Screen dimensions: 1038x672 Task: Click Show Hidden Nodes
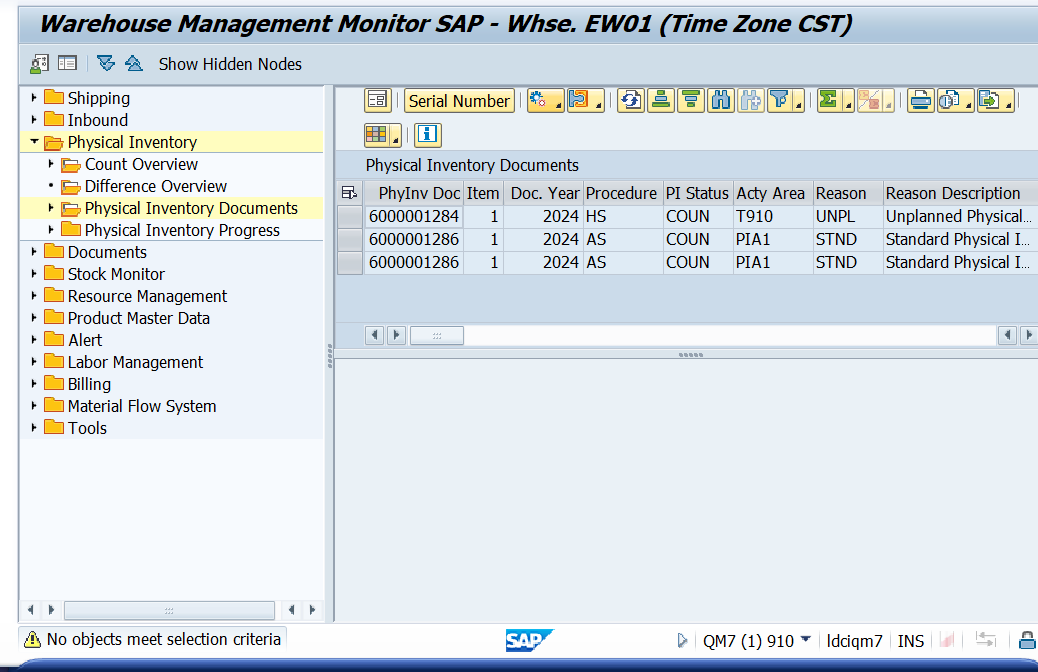click(230, 64)
